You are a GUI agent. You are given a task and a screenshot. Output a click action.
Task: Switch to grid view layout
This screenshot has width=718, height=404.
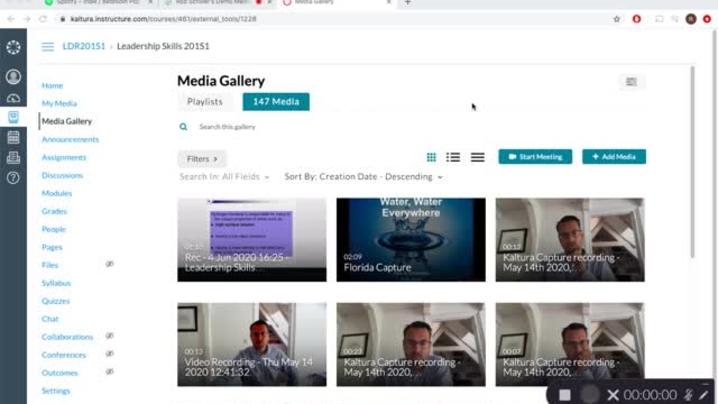431,157
